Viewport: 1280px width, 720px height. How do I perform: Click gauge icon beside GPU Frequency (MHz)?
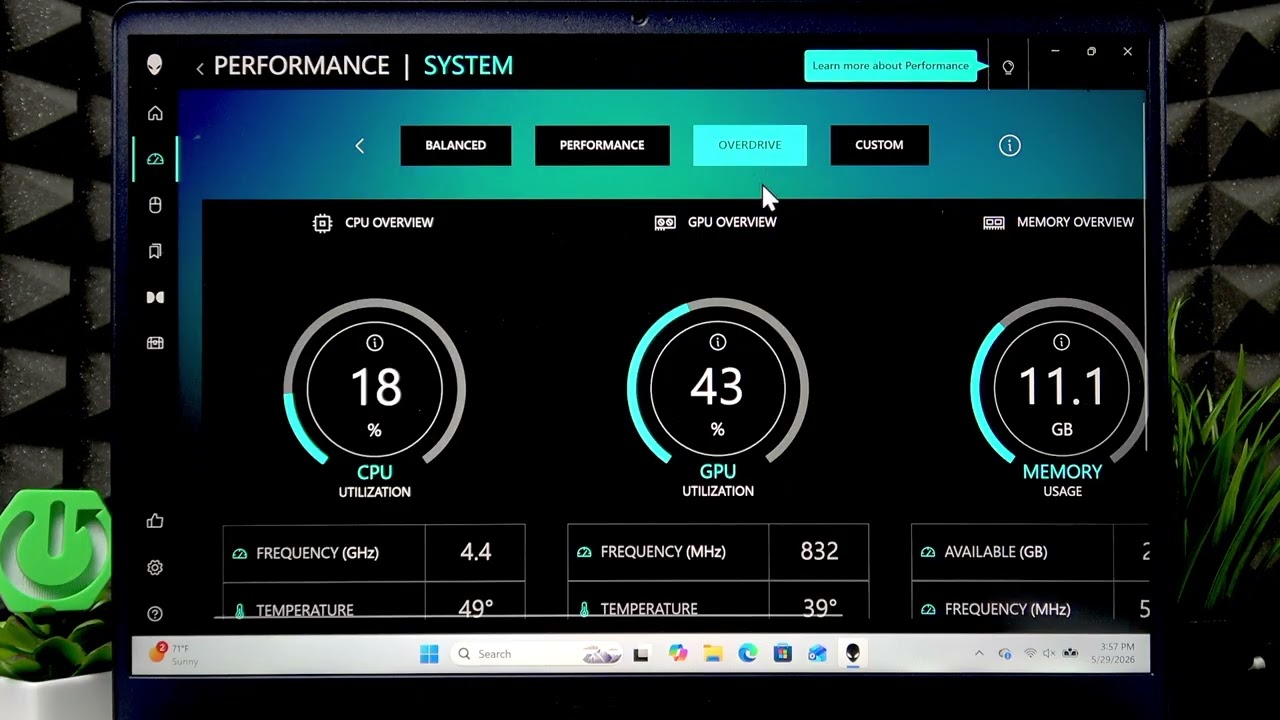click(584, 552)
